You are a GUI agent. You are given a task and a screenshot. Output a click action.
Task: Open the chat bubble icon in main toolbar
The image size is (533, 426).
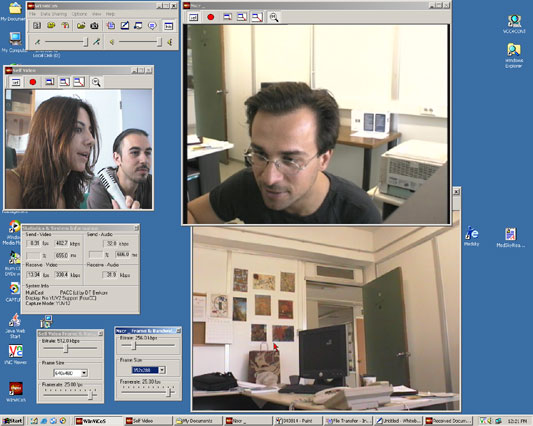153,25
